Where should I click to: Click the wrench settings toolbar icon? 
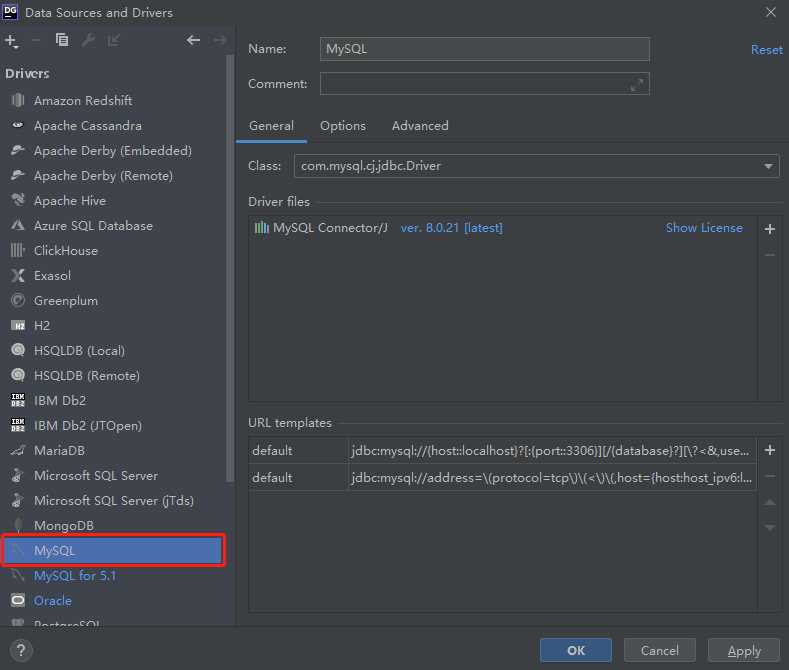tap(88, 40)
